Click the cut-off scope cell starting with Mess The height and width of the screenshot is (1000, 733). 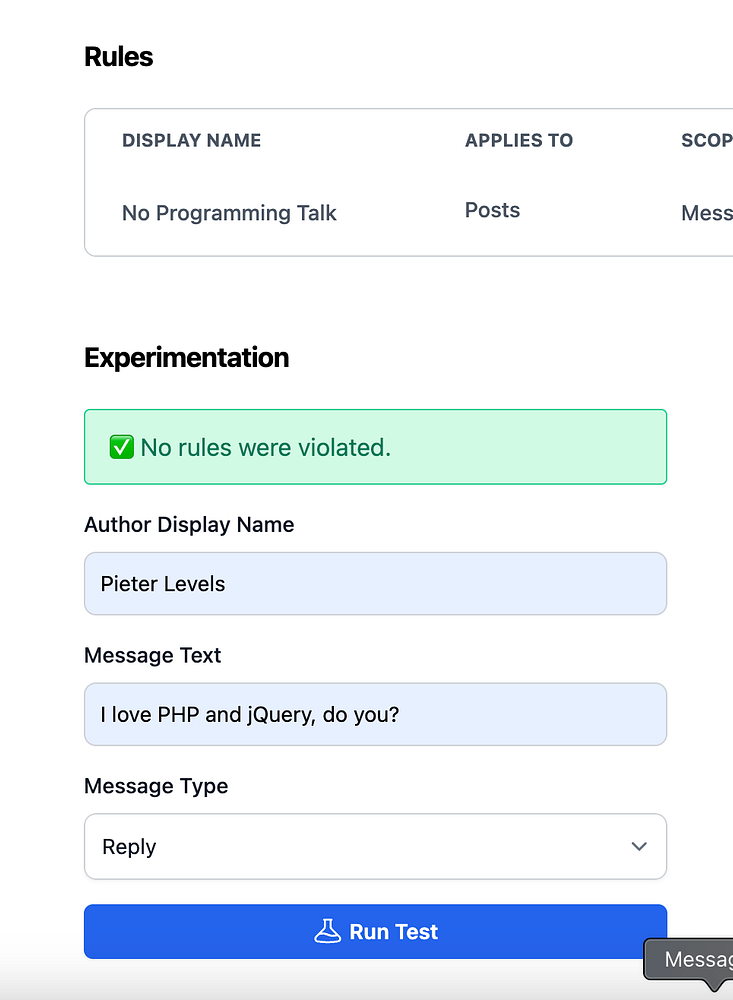click(706, 213)
